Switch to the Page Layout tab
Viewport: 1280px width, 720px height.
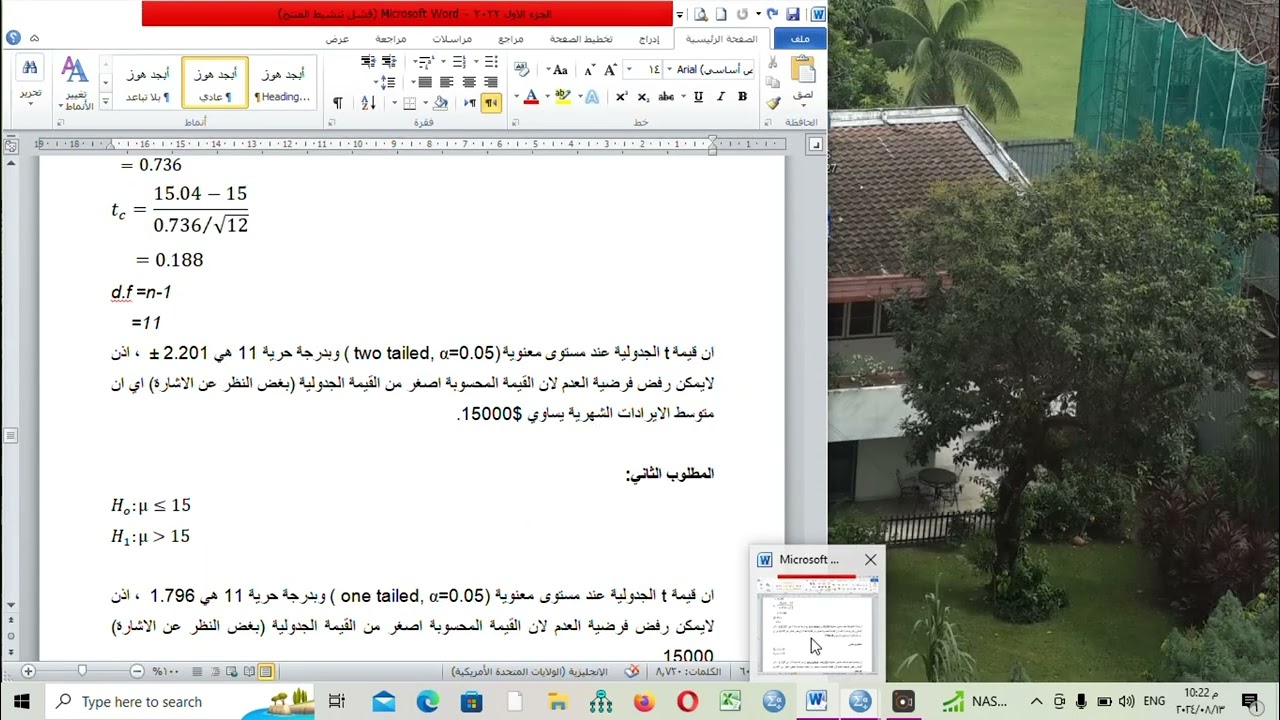[x=581, y=38]
